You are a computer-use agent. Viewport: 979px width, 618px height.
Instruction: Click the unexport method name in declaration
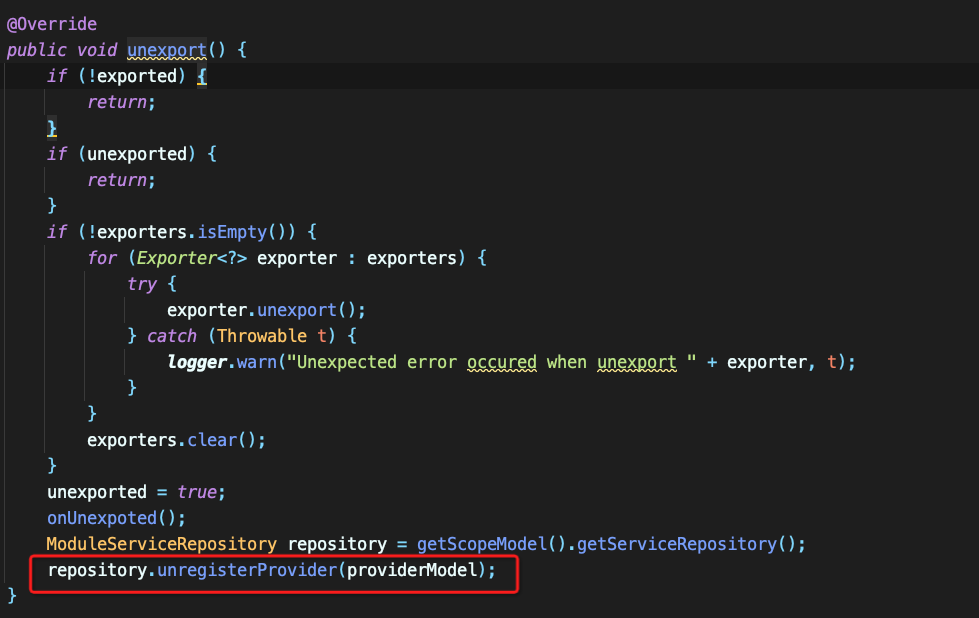167,50
